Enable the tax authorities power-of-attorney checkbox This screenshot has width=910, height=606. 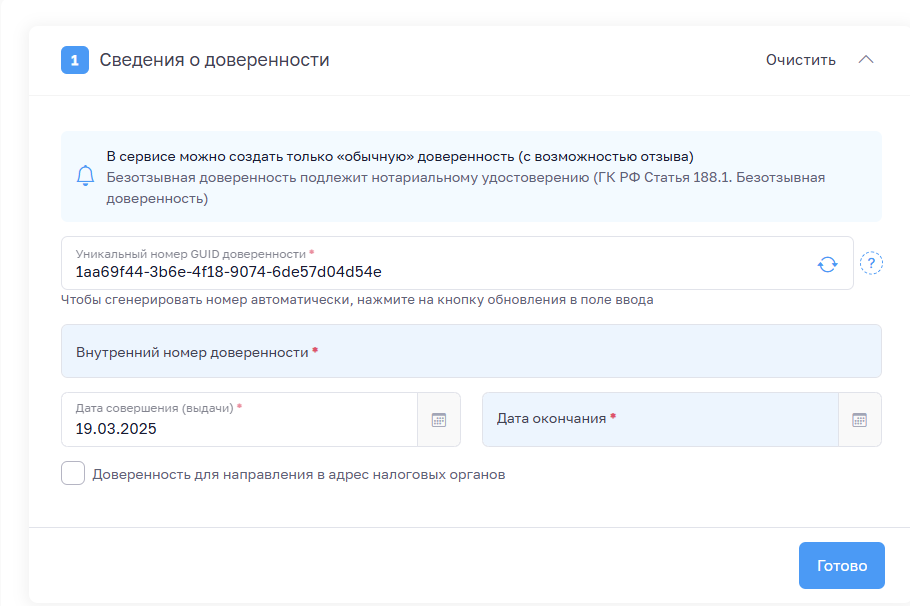pyautogui.click(x=73, y=474)
